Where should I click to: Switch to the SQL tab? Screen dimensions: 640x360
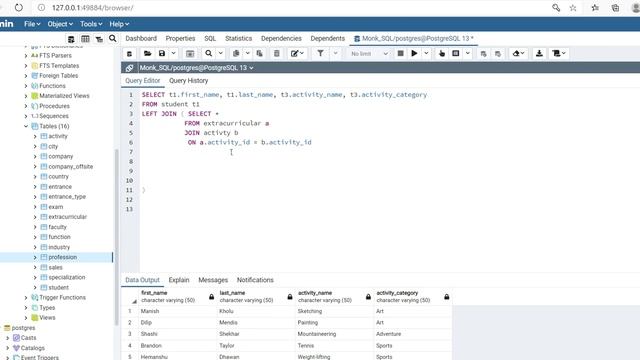tap(210, 38)
